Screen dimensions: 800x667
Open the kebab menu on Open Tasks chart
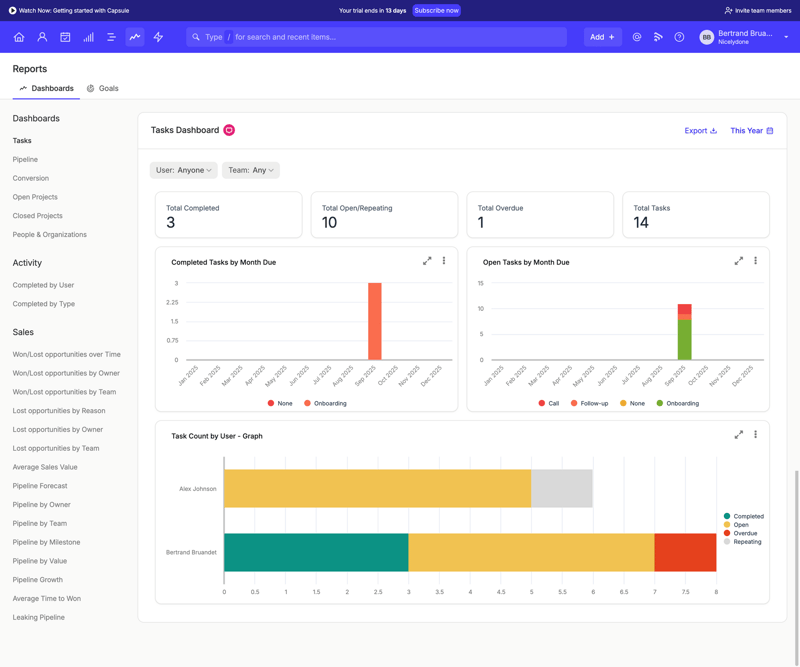tap(755, 260)
